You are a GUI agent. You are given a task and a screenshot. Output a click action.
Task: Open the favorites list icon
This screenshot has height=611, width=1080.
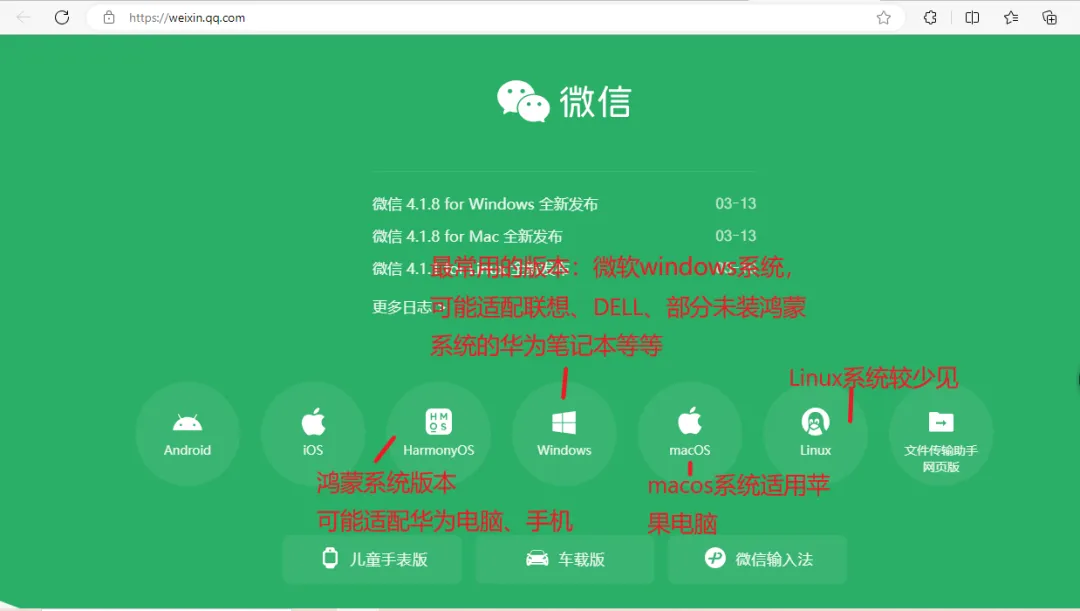tap(1010, 18)
